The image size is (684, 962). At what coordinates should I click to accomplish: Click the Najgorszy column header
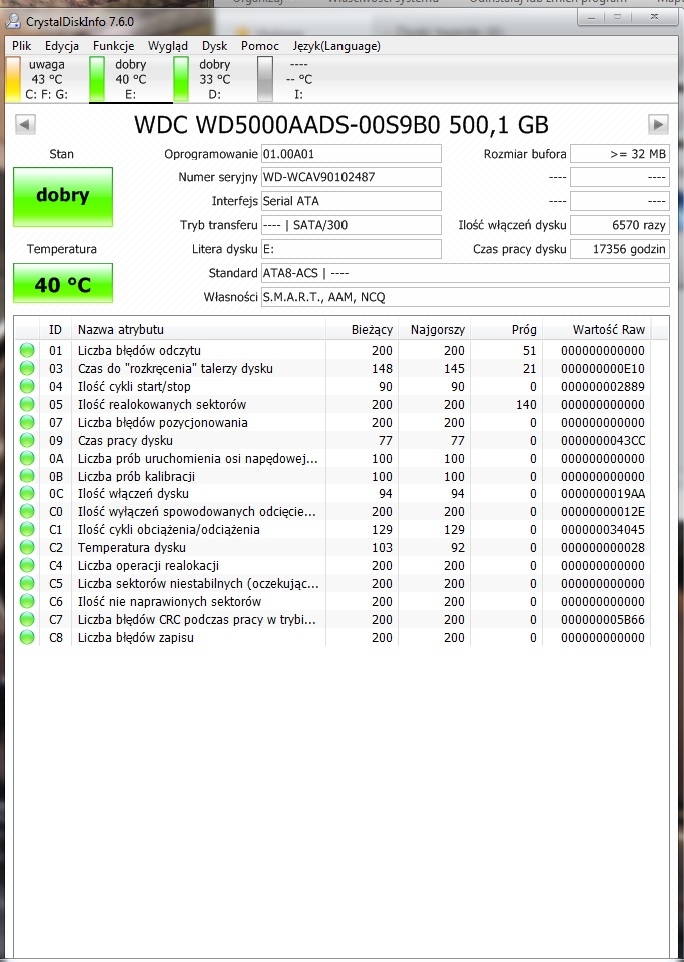(434, 329)
